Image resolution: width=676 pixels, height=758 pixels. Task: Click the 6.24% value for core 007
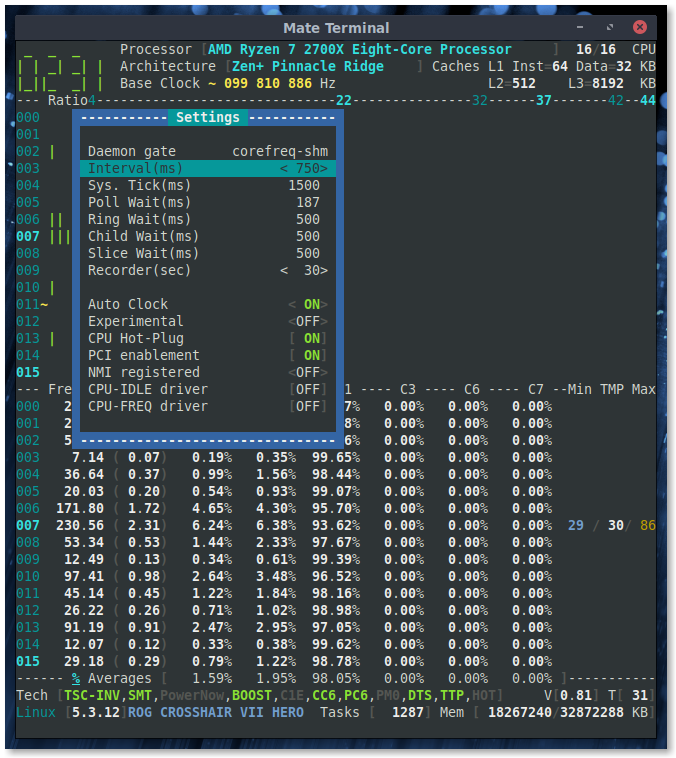(212, 525)
